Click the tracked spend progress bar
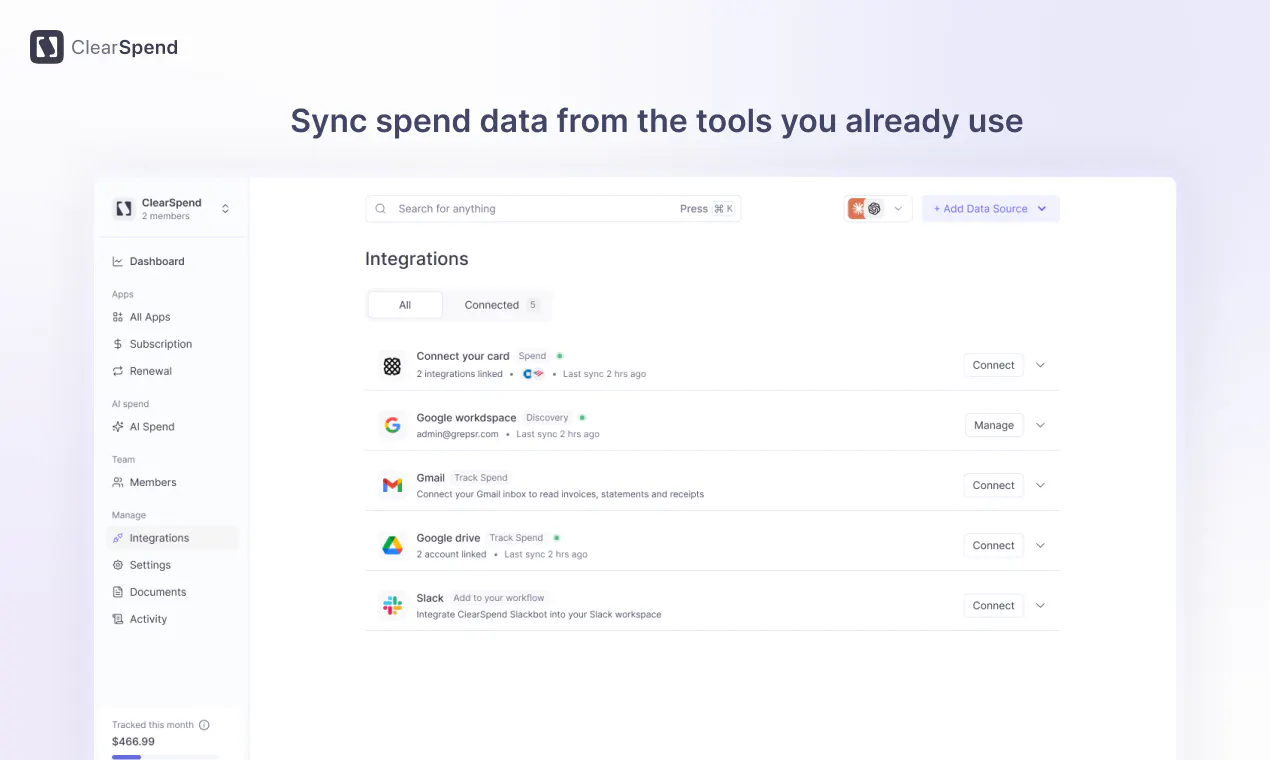Screen dimensions: 1270x760 click(x=165, y=757)
